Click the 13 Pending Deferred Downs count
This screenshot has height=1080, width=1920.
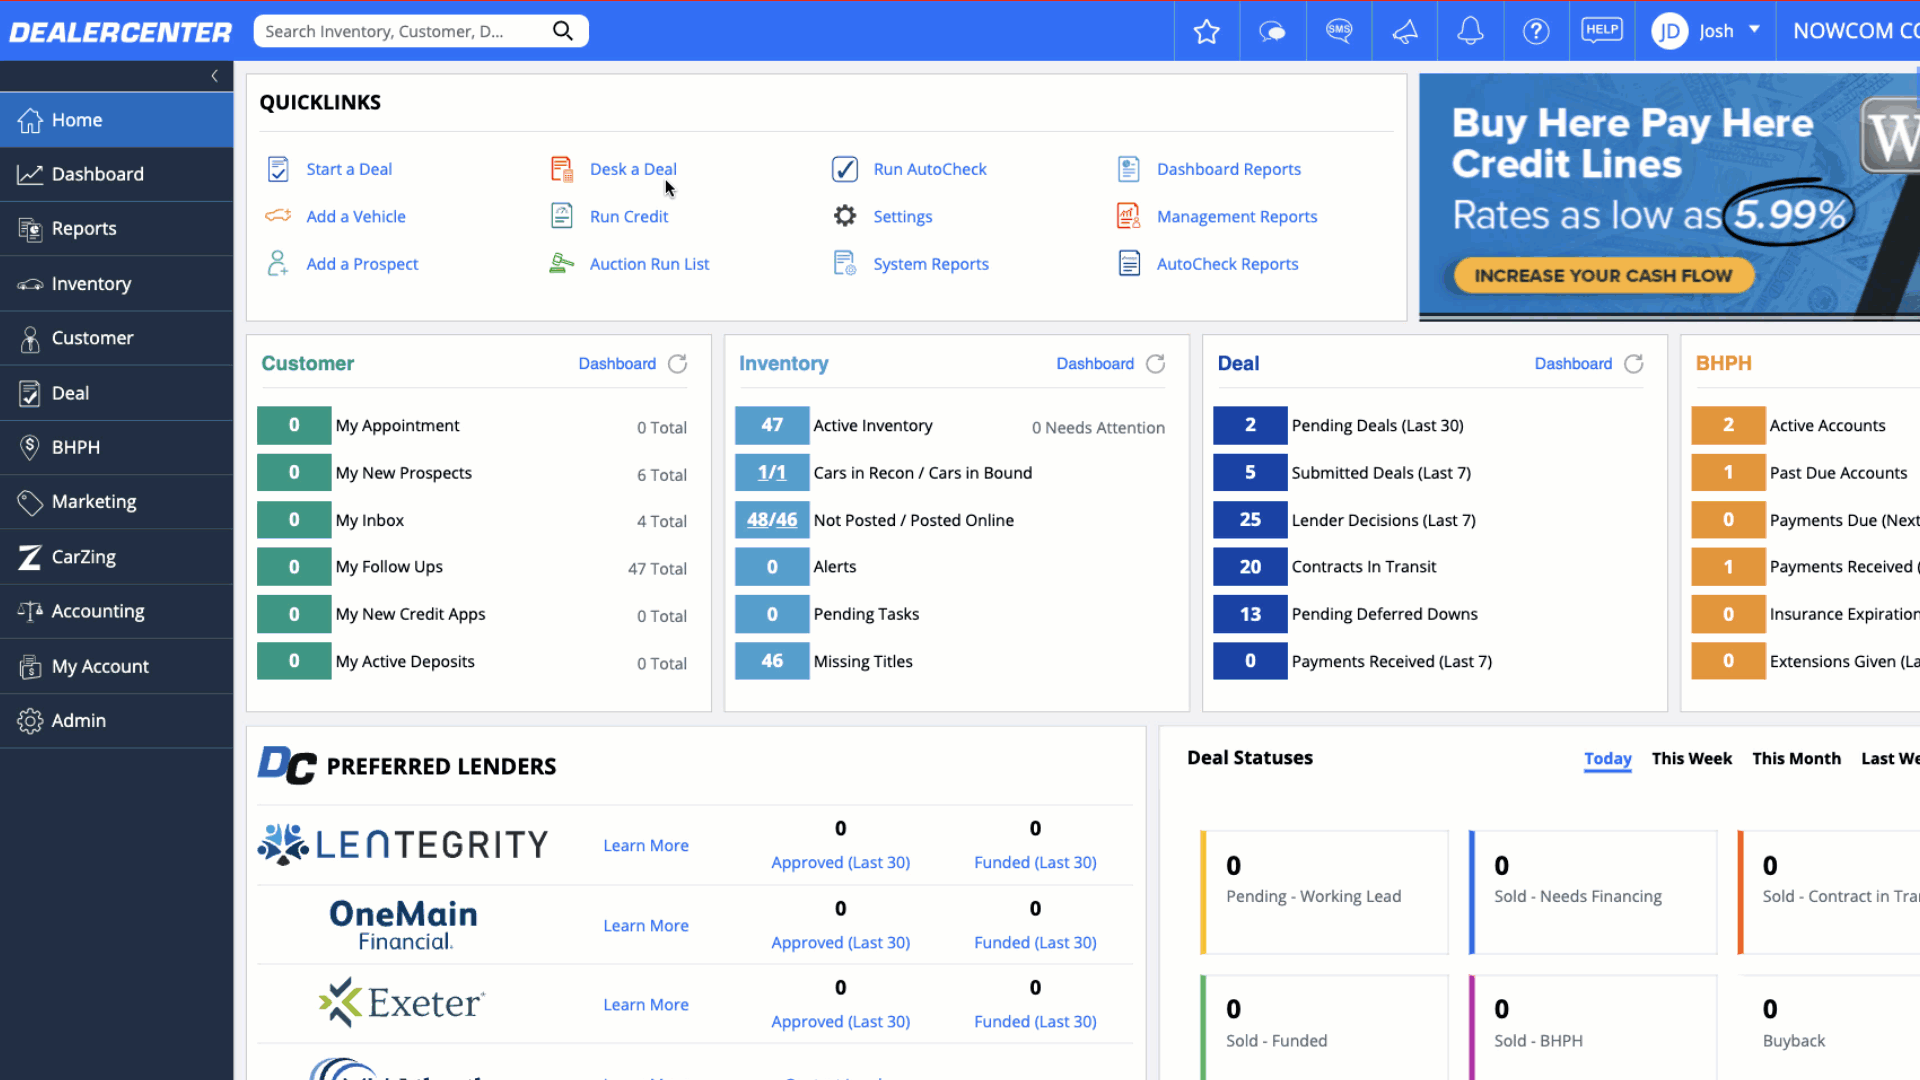click(1250, 614)
